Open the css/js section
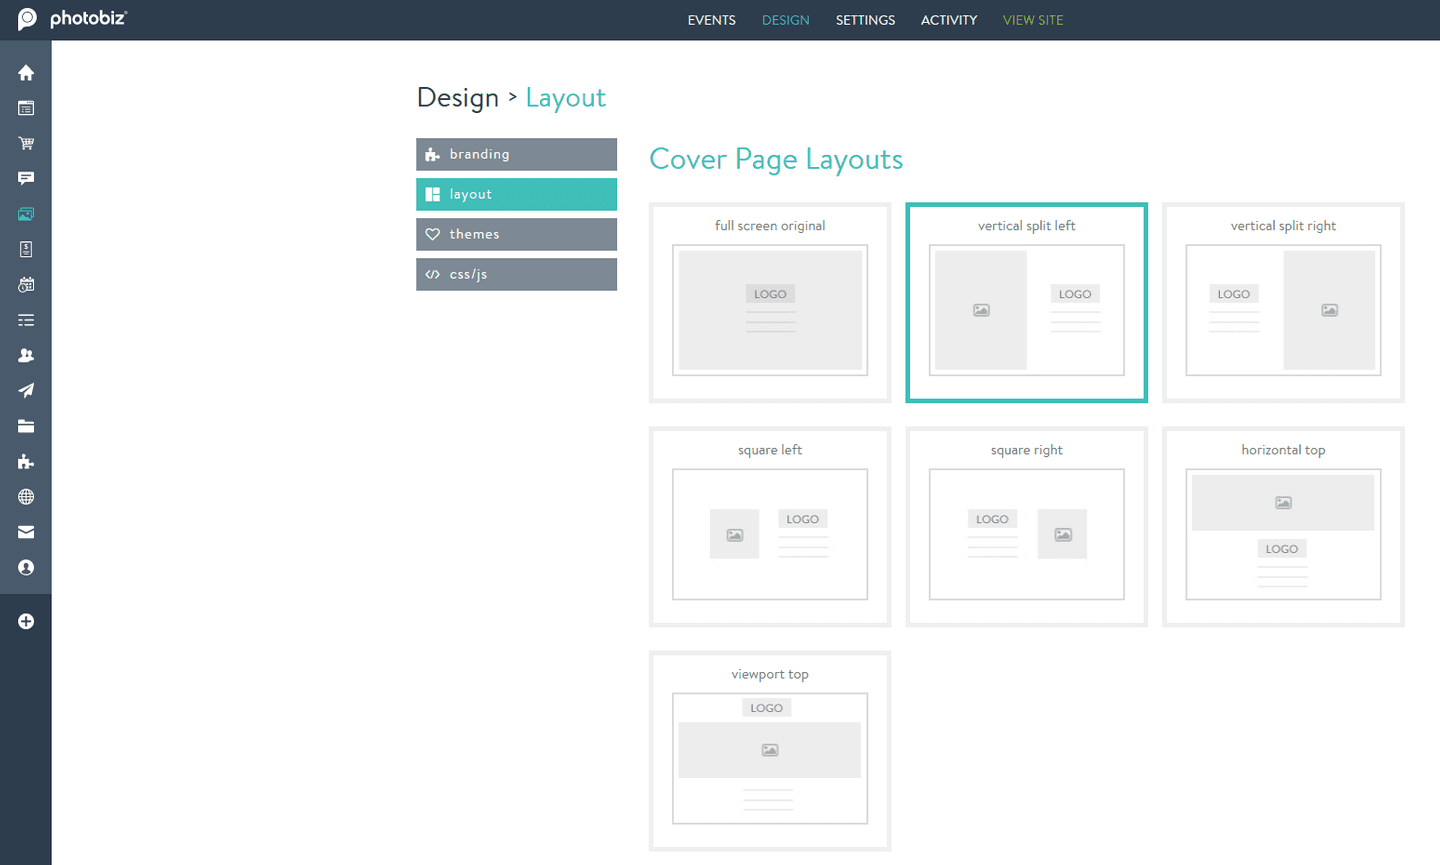This screenshot has height=865, width=1440. 516,274
